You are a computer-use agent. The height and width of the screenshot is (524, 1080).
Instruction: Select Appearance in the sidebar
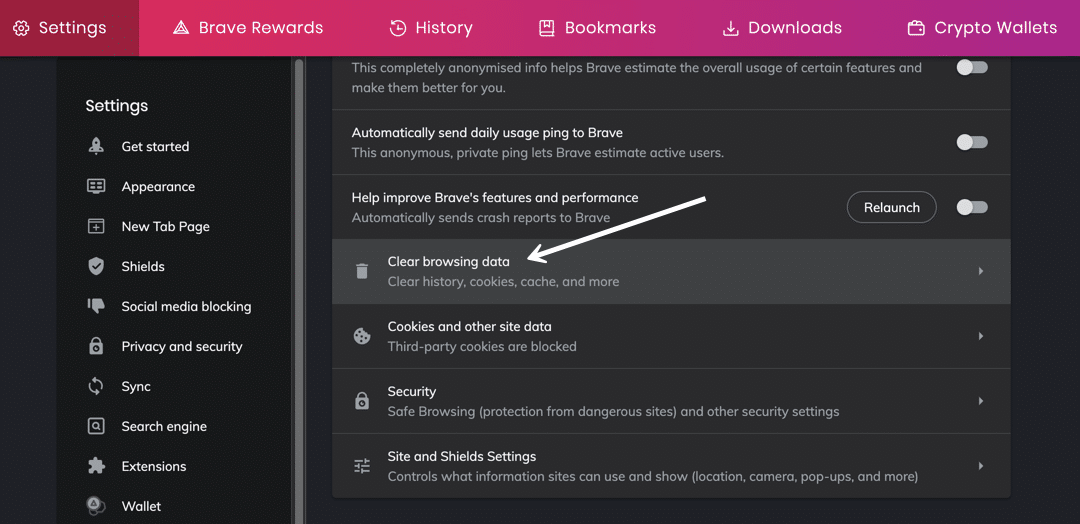click(x=158, y=186)
